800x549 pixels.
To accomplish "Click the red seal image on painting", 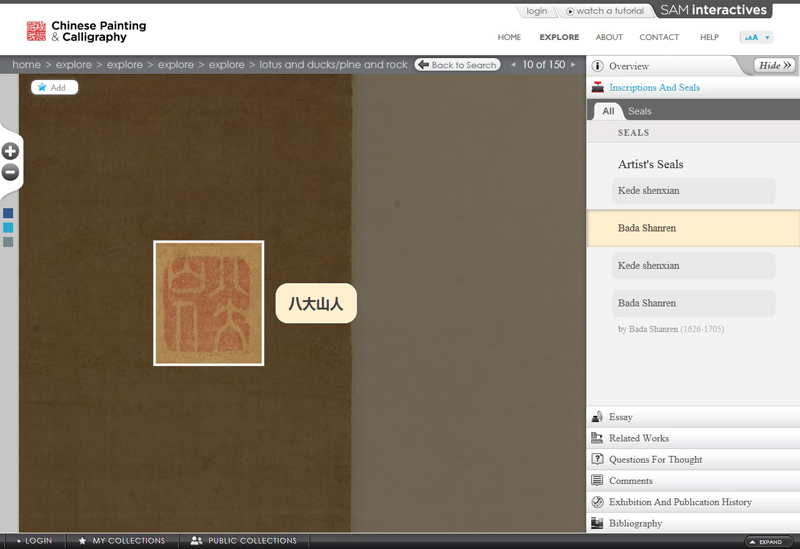I will click(x=209, y=303).
